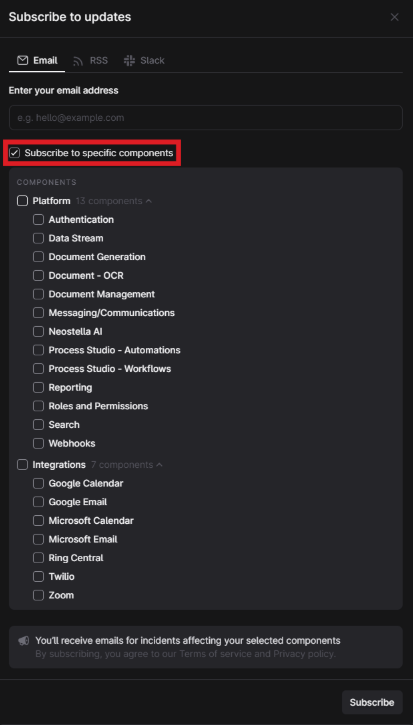Close the Subscribe to updates dialog
Viewport: 413px width, 725px height.
[x=395, y=17]
